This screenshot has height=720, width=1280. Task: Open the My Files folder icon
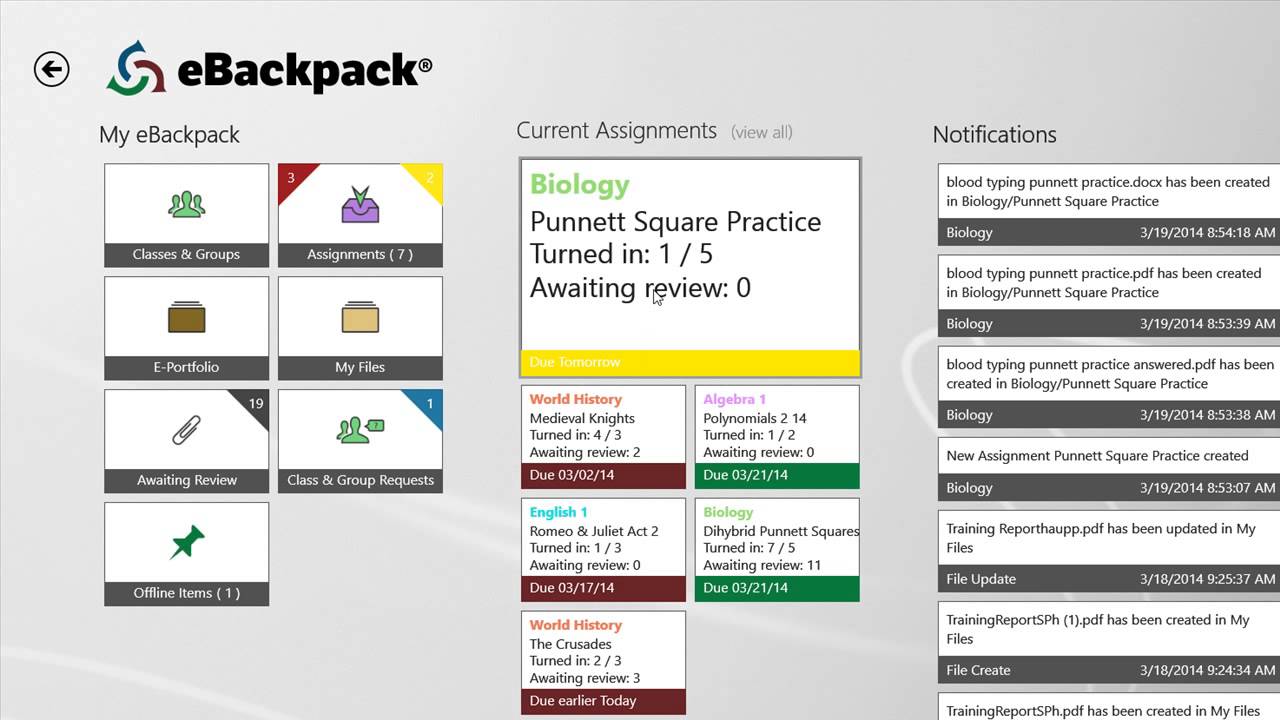click(x=360, y=317)
